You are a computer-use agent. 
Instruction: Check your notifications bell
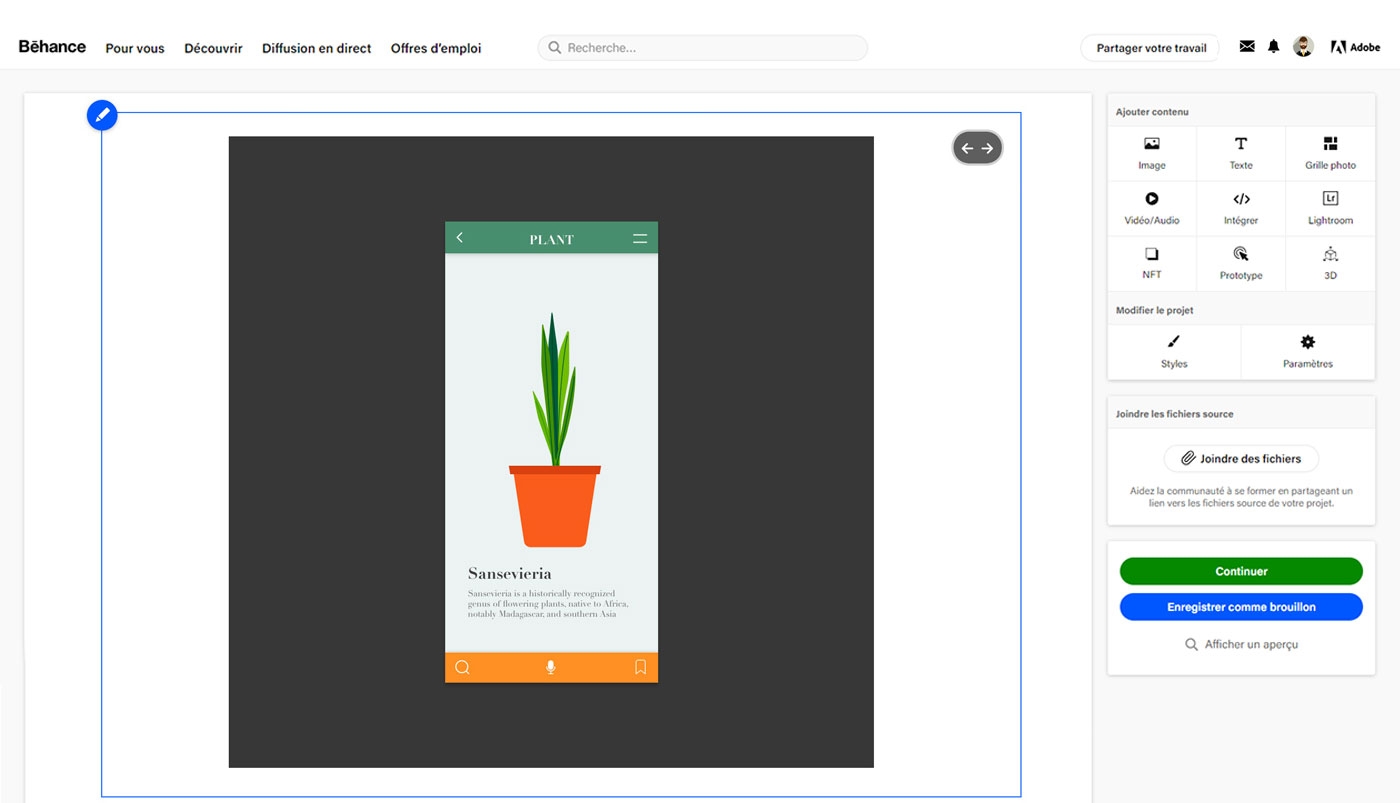(1273, 46)
